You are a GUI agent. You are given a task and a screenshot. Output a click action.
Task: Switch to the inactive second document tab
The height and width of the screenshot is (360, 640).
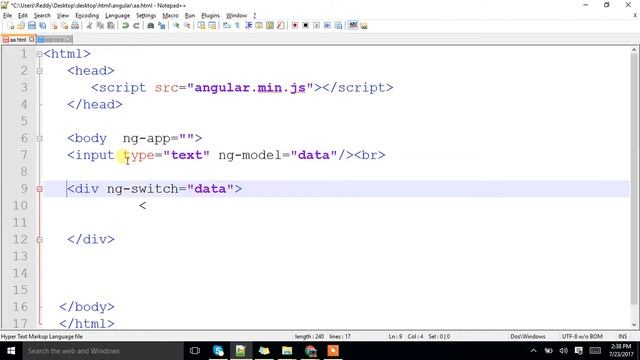click(55, 40)
